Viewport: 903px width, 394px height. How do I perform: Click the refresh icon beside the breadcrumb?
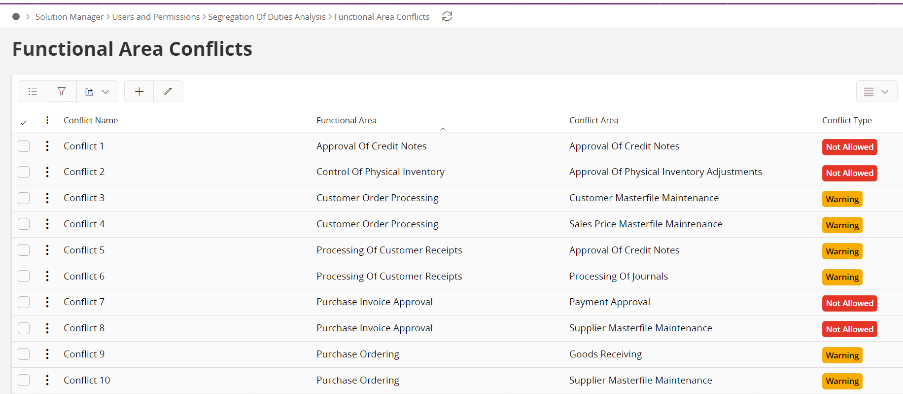click(x=447, y=17)
